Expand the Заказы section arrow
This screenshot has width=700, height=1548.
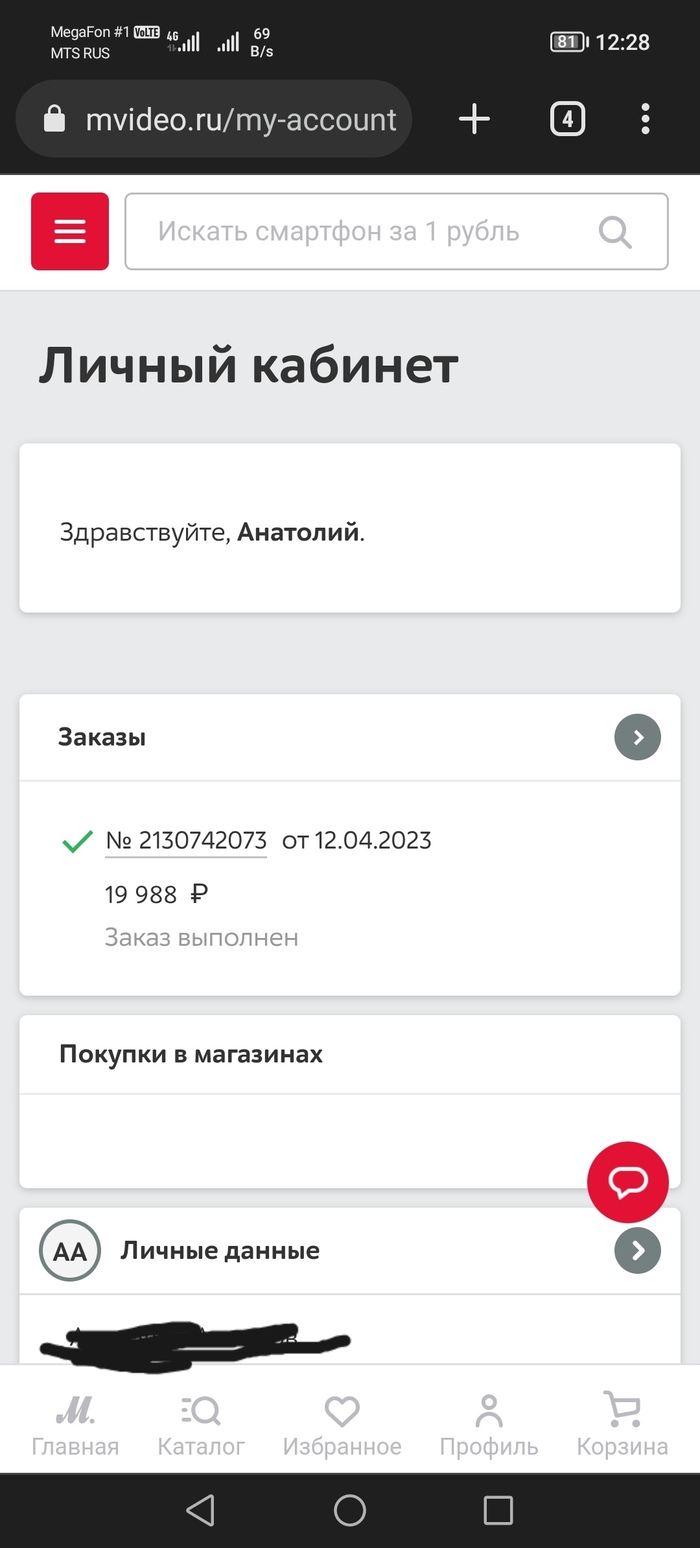pos(637,737)
